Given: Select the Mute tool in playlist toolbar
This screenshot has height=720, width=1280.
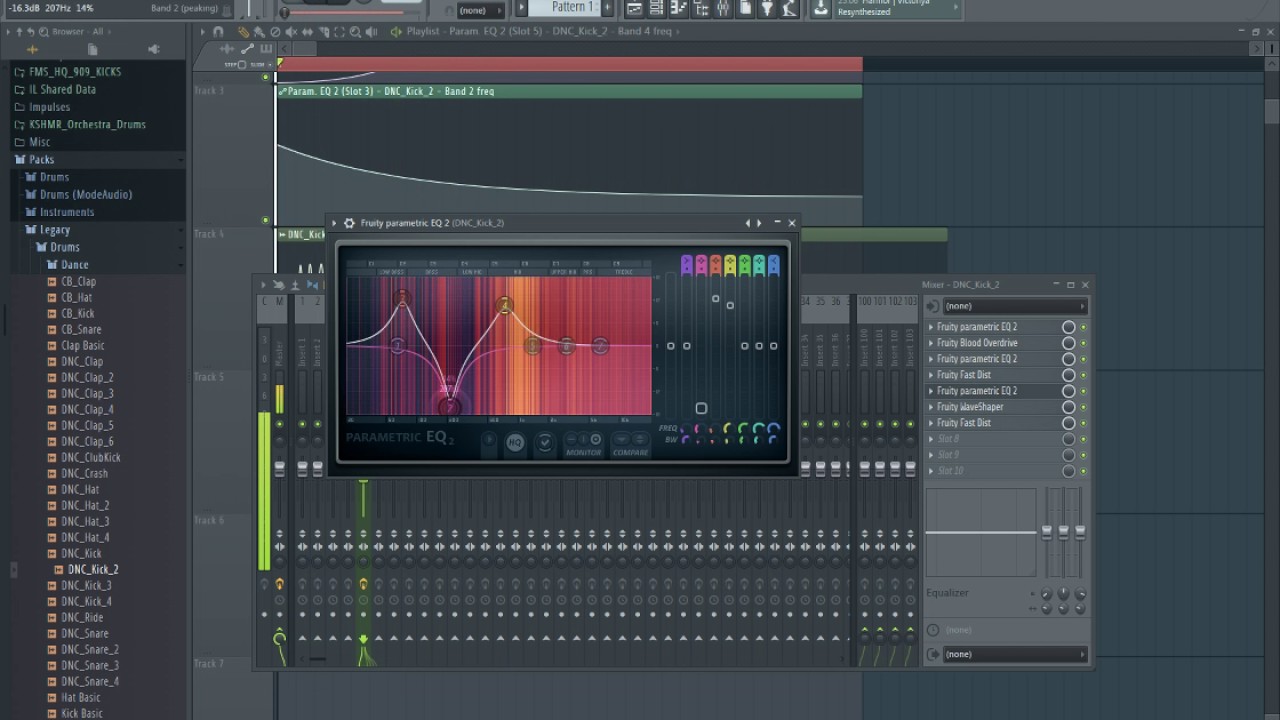Looking at the screenshot, I should click(x=291, y=32).
